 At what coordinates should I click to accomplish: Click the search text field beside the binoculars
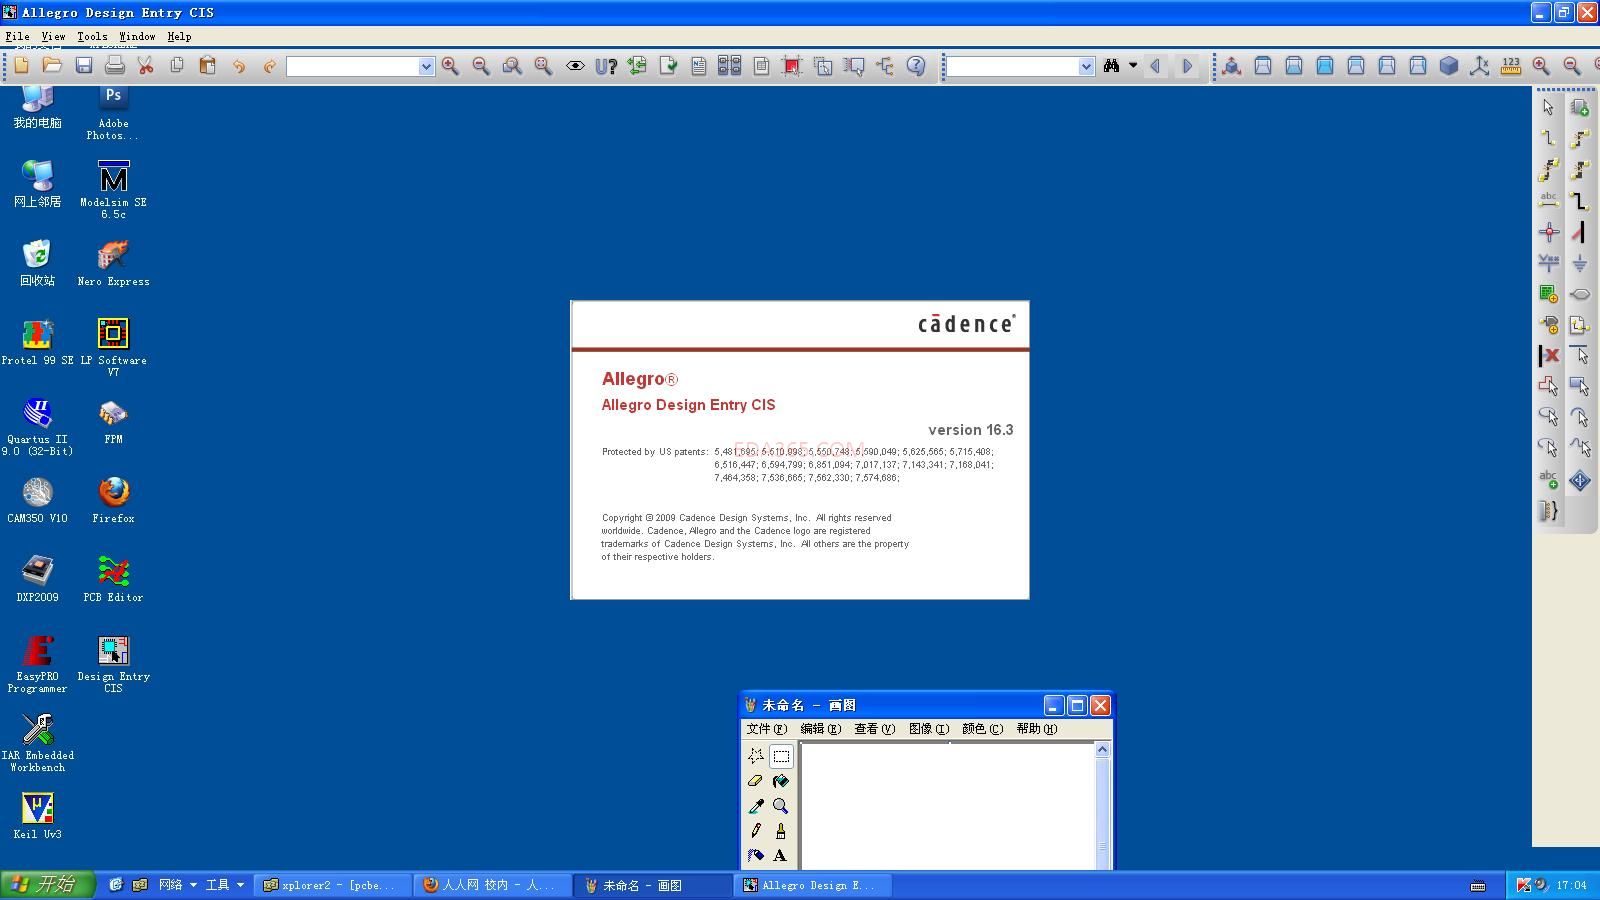(1013, 66)
